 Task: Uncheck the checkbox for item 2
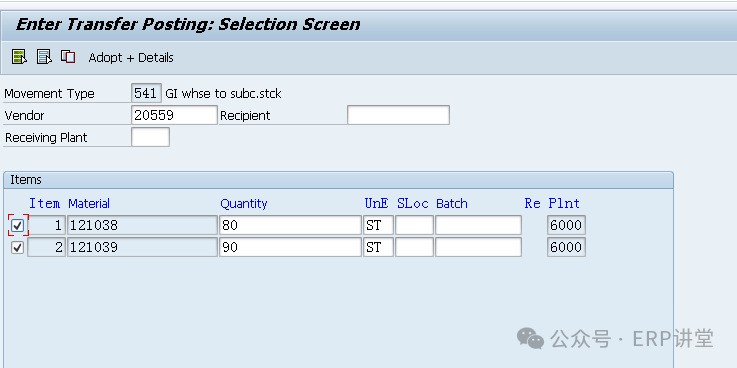click(18, 247)
